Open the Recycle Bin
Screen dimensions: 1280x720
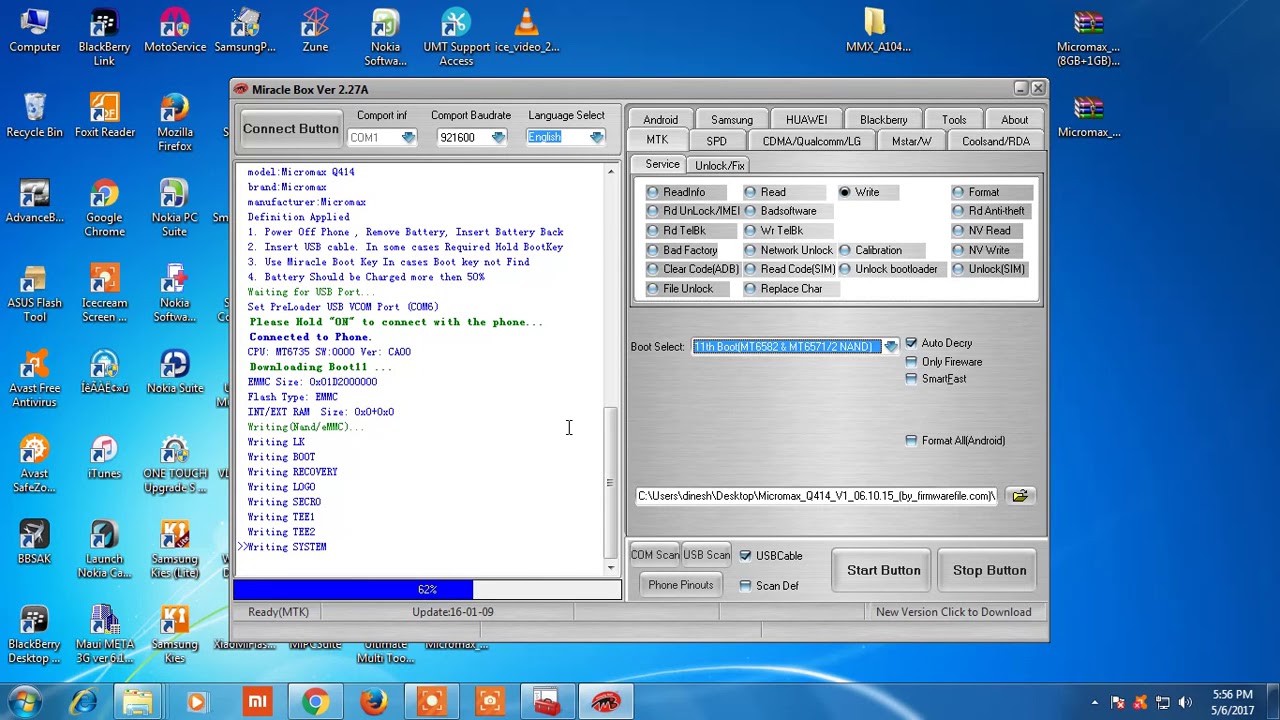coord(35,115)
